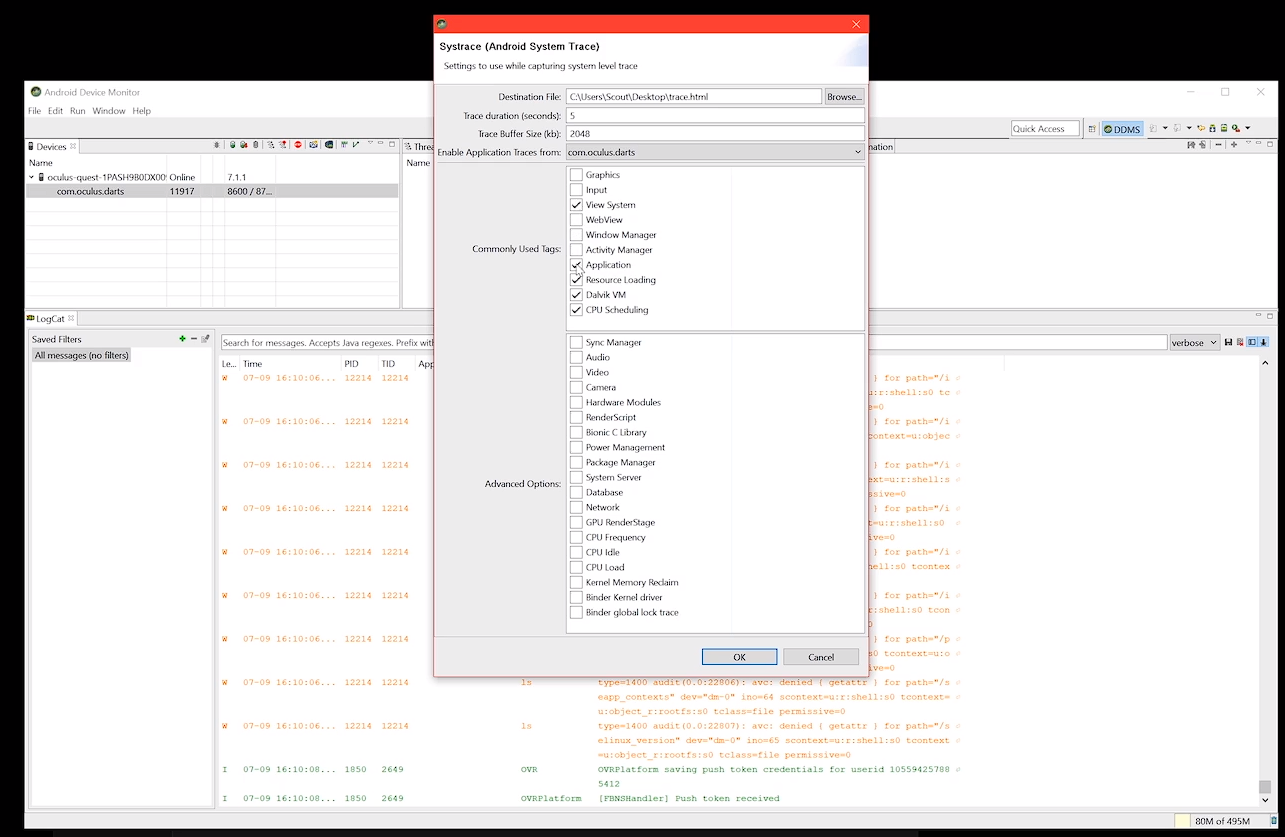Toggle the Application tag checkbox

[576, 265]
